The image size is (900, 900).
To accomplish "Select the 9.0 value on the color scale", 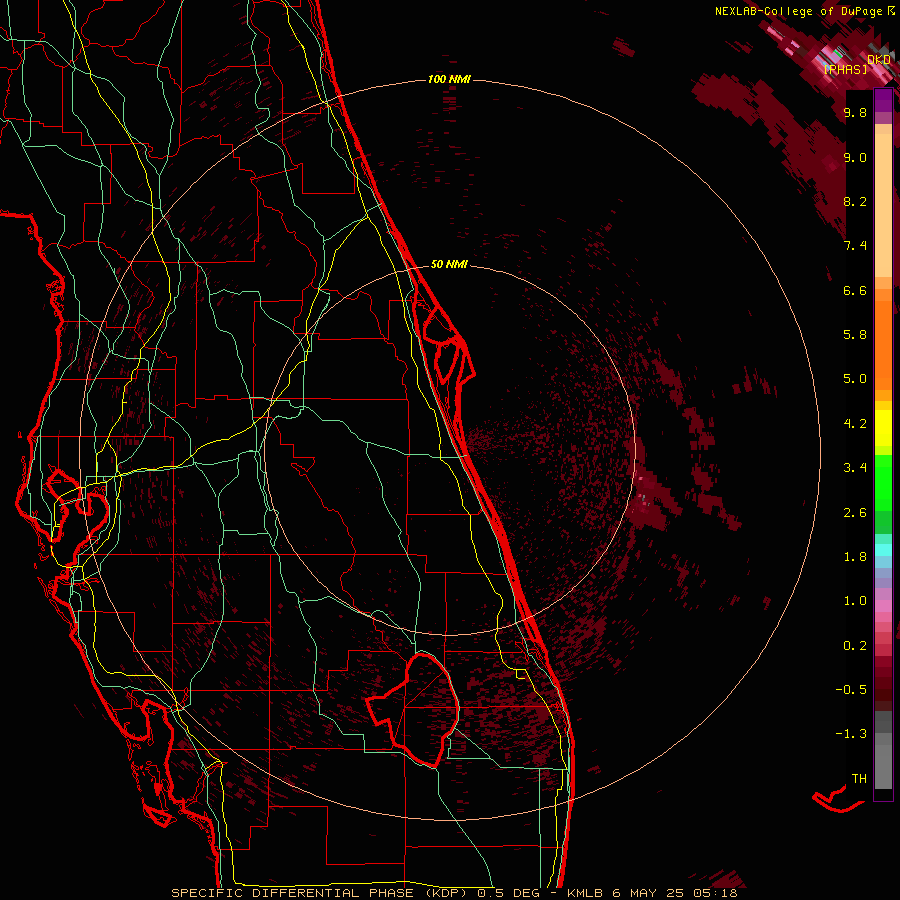I will point(855,157).
